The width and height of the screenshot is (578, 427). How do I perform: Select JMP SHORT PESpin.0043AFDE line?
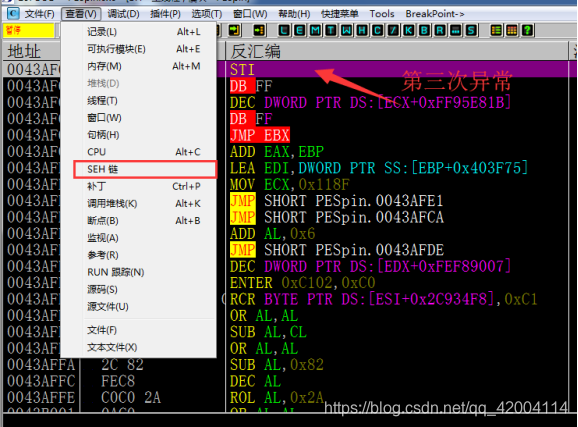point(337,250)
